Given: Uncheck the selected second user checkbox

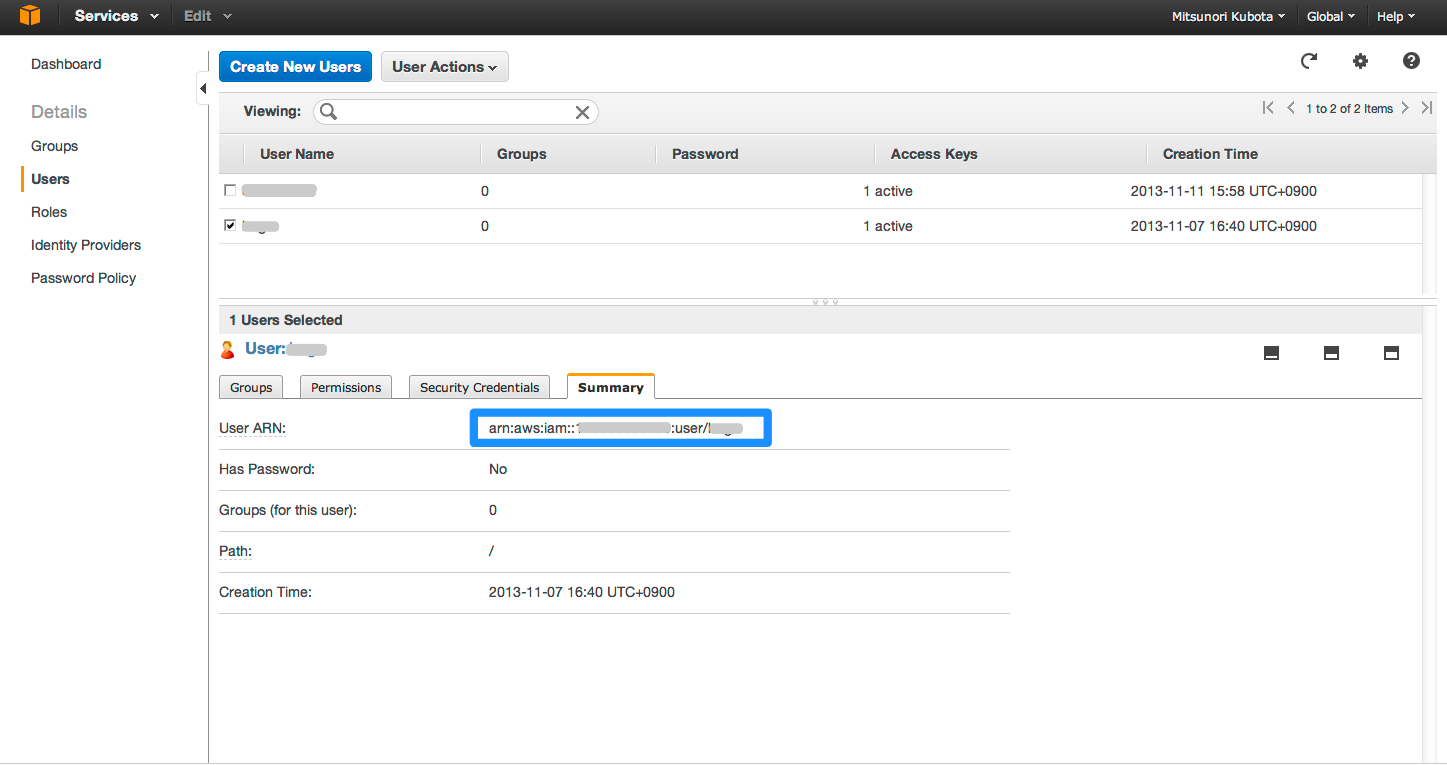Looking at the screenshot, I should tap(230, 226).
